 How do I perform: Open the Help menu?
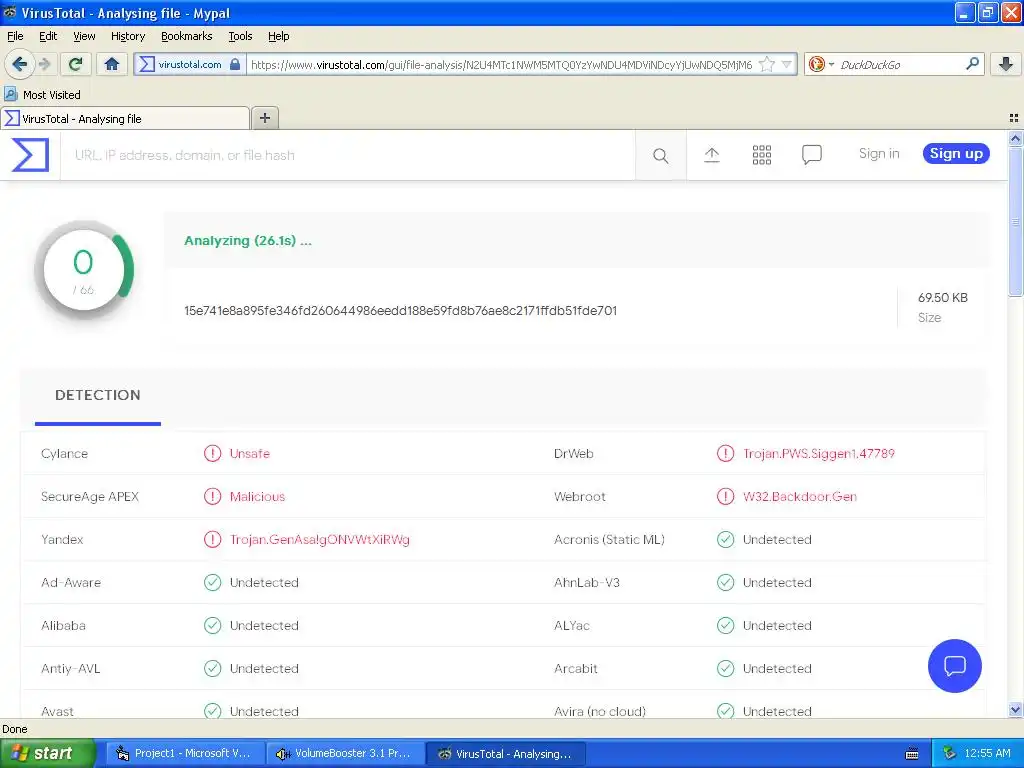(278, 36)
